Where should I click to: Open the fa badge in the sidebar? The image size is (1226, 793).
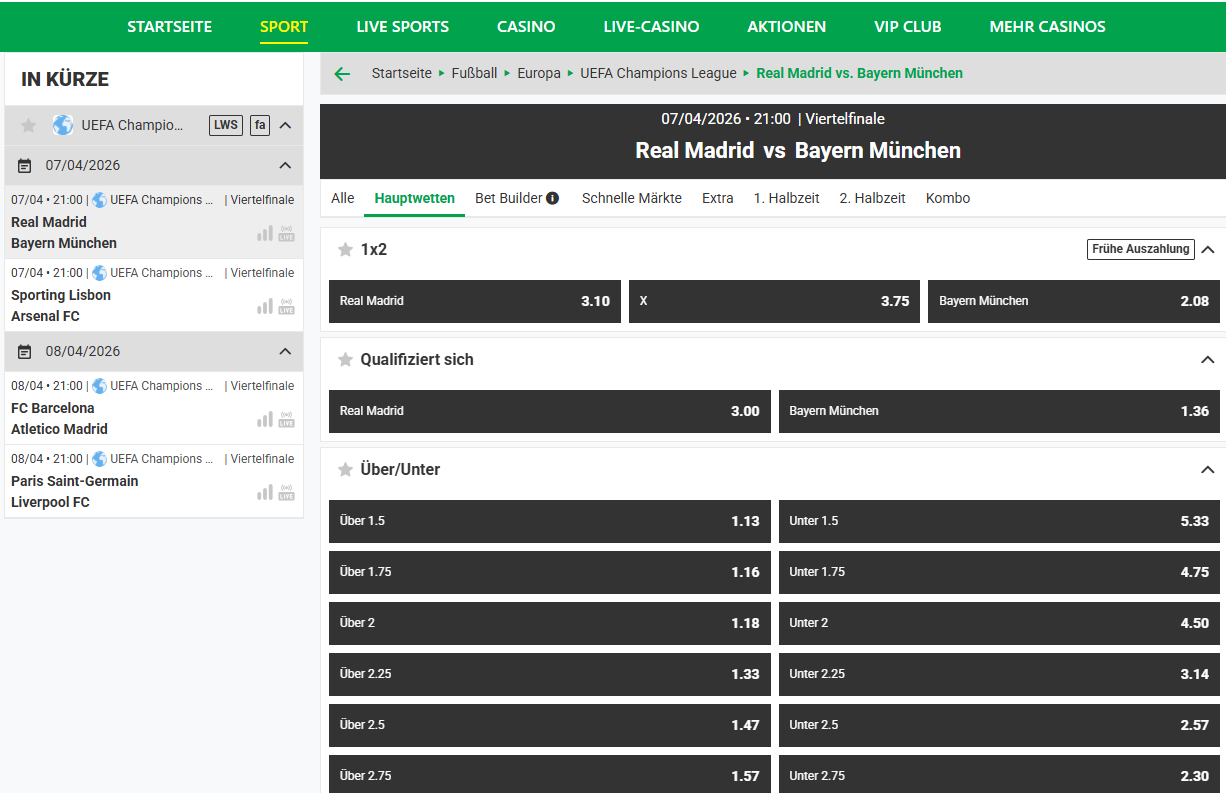pyautogui.click(x=260, y=125)
